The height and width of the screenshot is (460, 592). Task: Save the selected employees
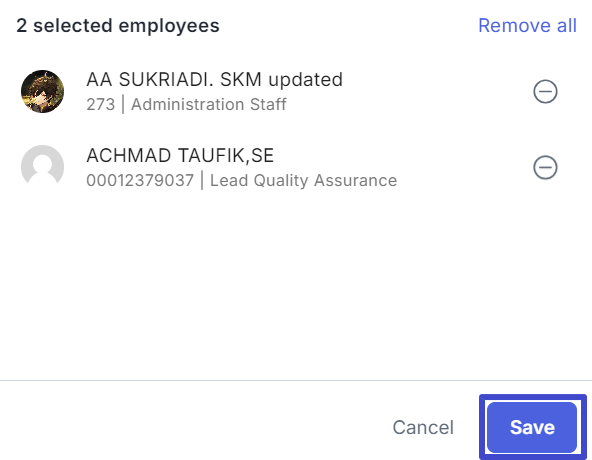point(532,427)
